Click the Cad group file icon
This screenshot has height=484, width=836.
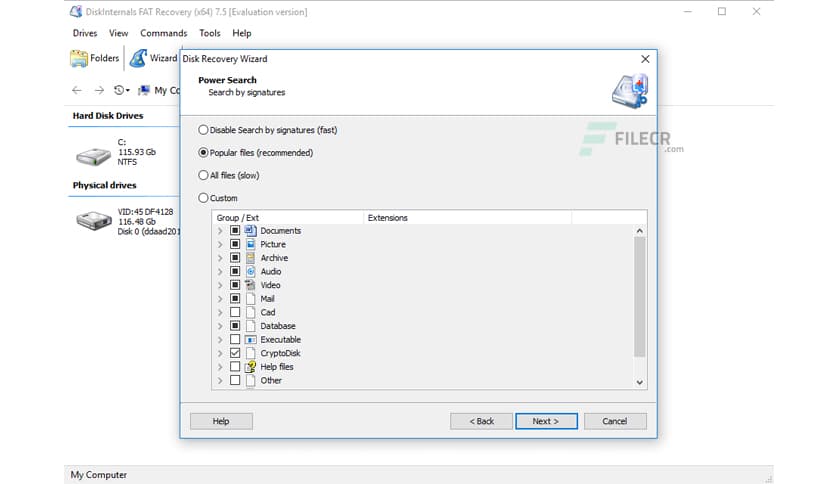click(x=251, y=312)
